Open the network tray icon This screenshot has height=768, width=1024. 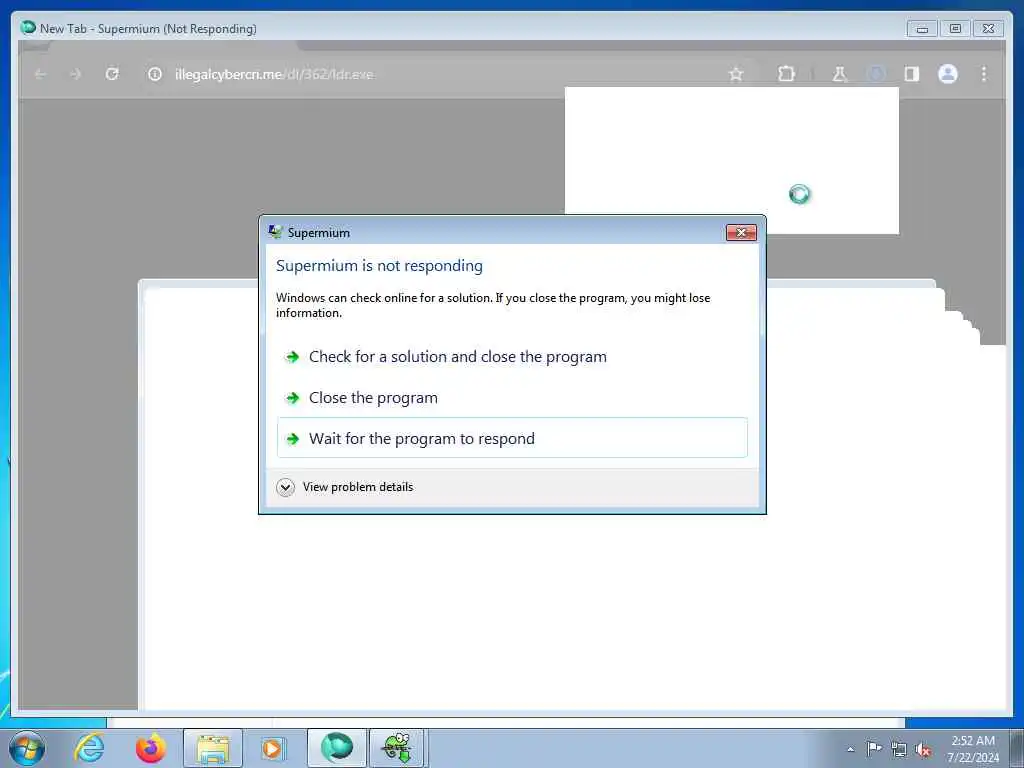point(899,750)
